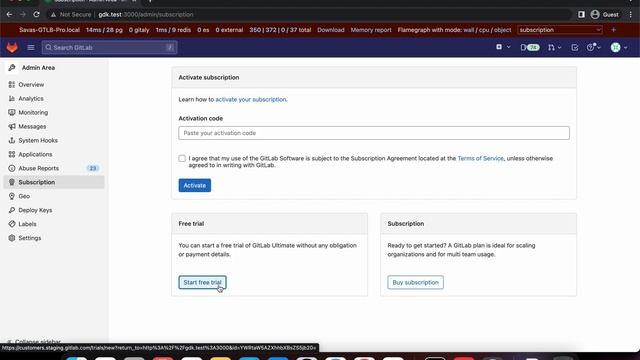Click the Analytics chart icon
Image resolution: width=640 pixels, height=360 pixels.
coord(12,98)
